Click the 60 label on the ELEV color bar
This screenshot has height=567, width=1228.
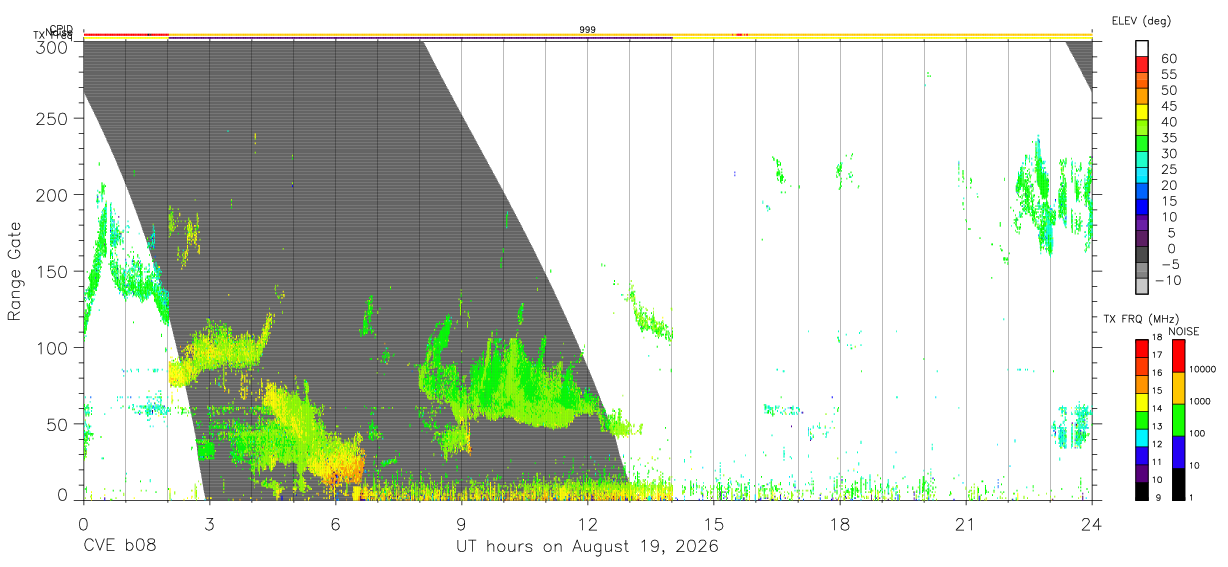tap(1168, 58)
